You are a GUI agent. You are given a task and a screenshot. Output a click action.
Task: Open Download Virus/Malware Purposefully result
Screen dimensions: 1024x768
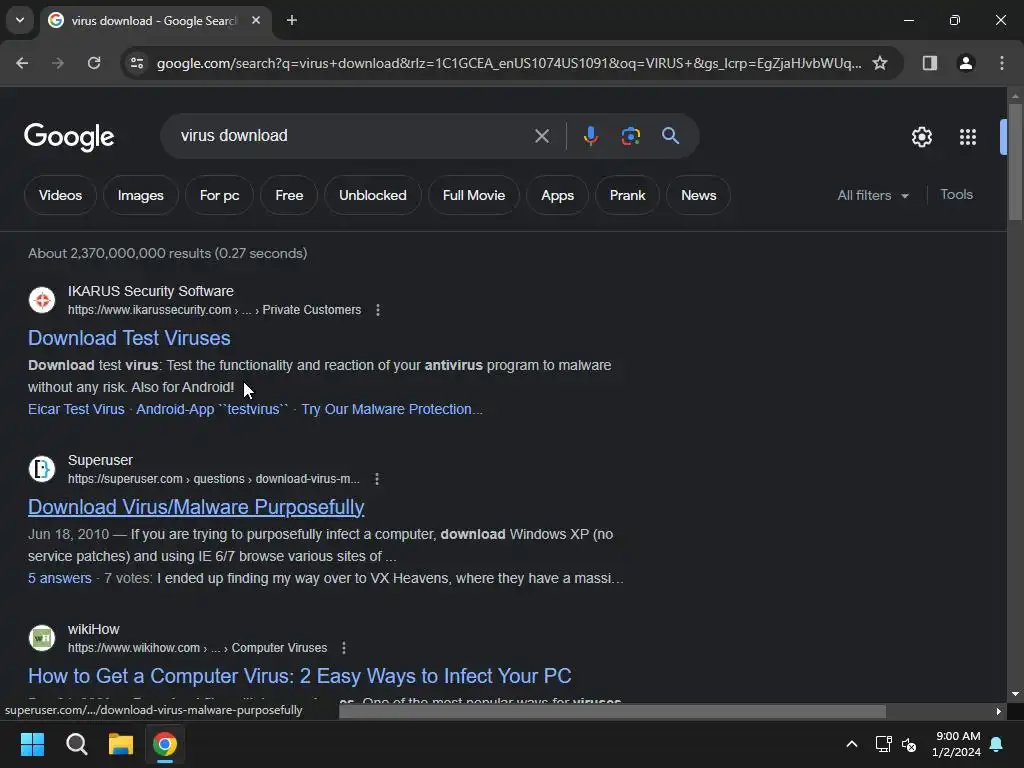(x=196, y=507)
